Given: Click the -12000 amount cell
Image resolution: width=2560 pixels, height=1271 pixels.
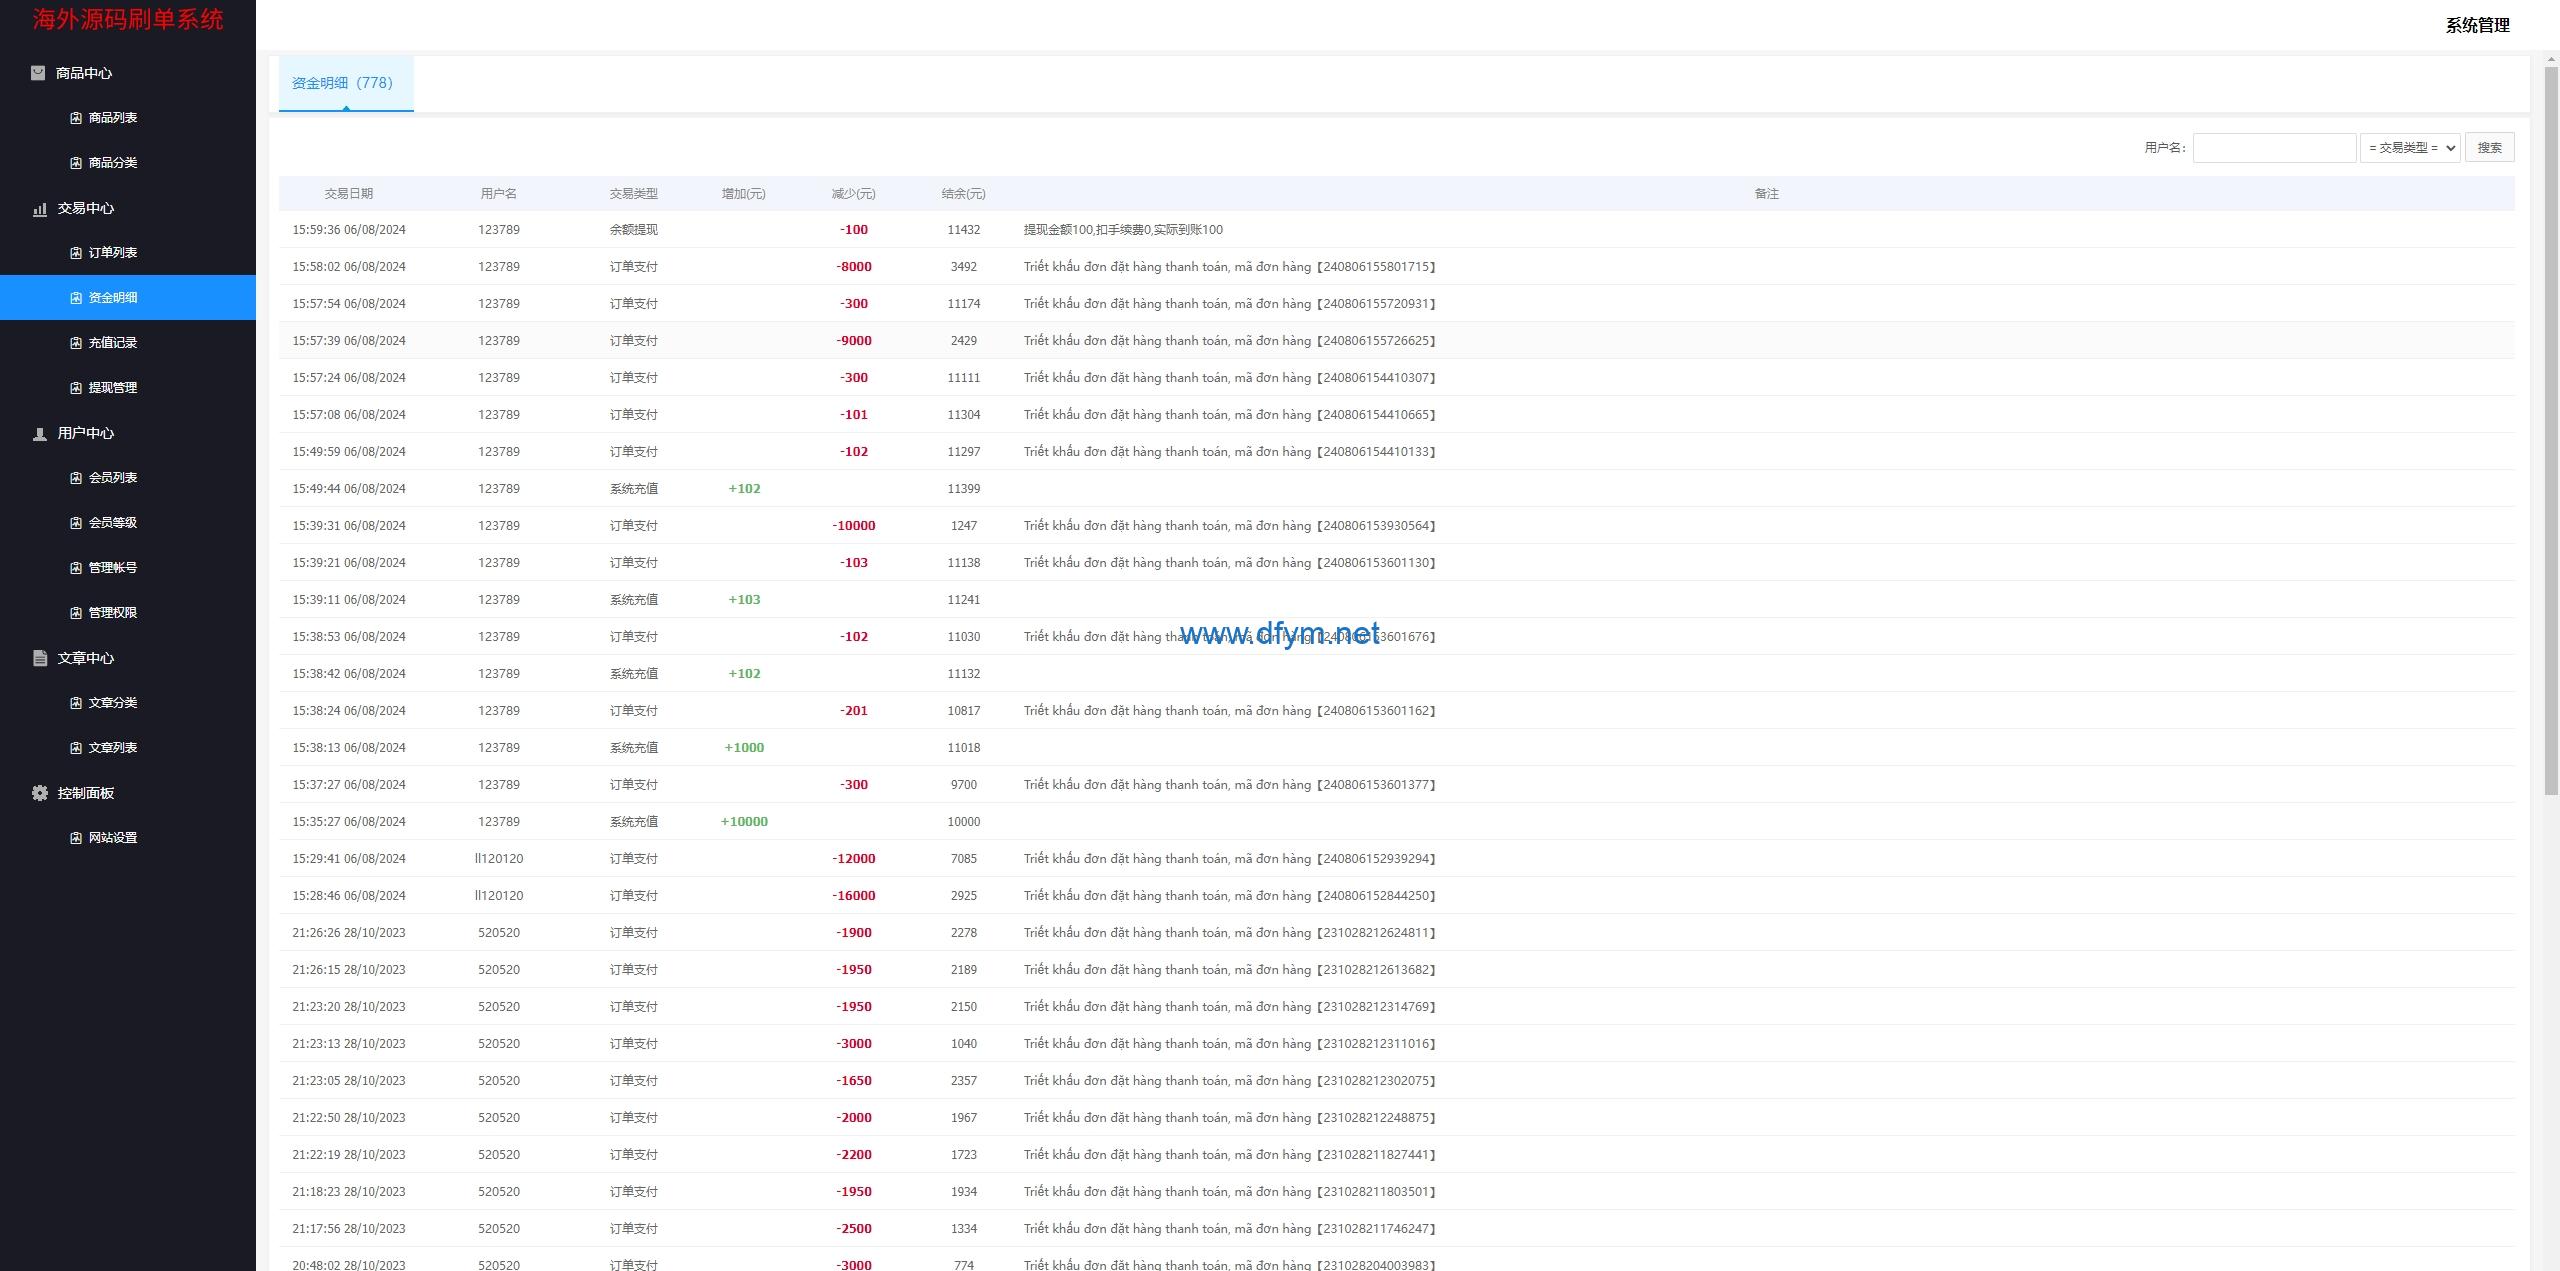Looking at the screenshot, I should [x=854, y=859].
